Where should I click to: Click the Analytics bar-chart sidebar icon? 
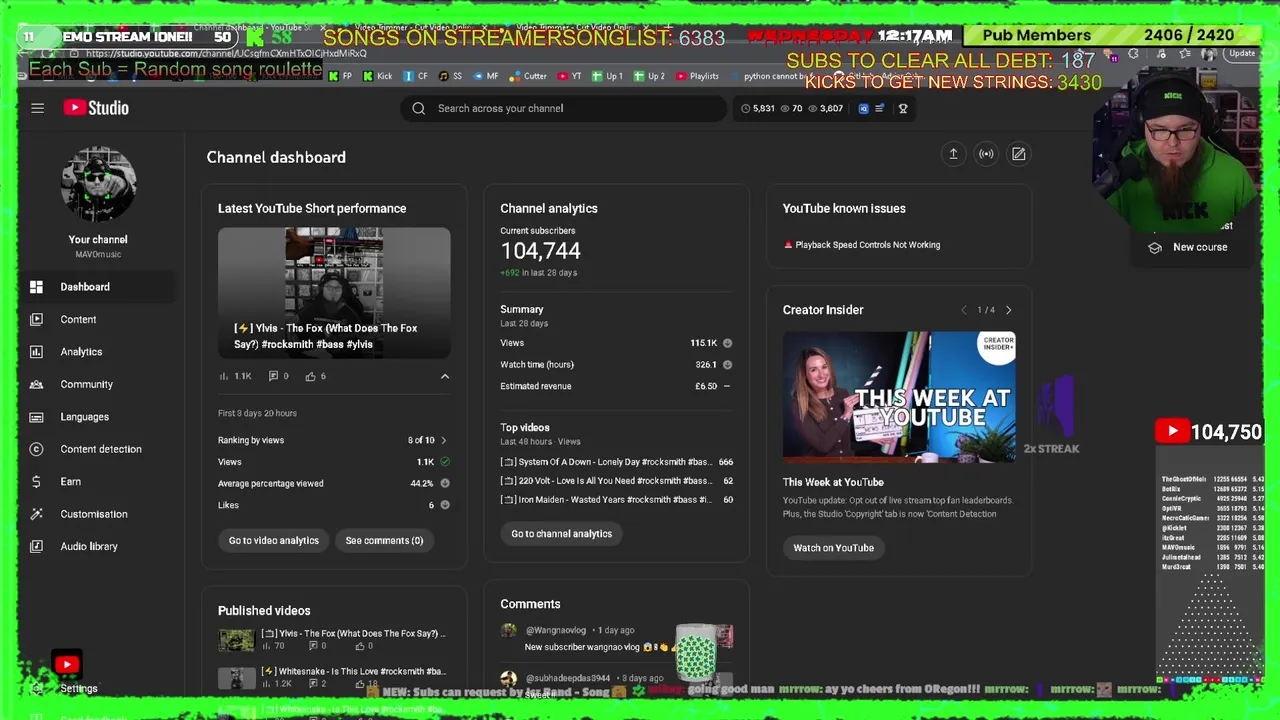point(36,352)
